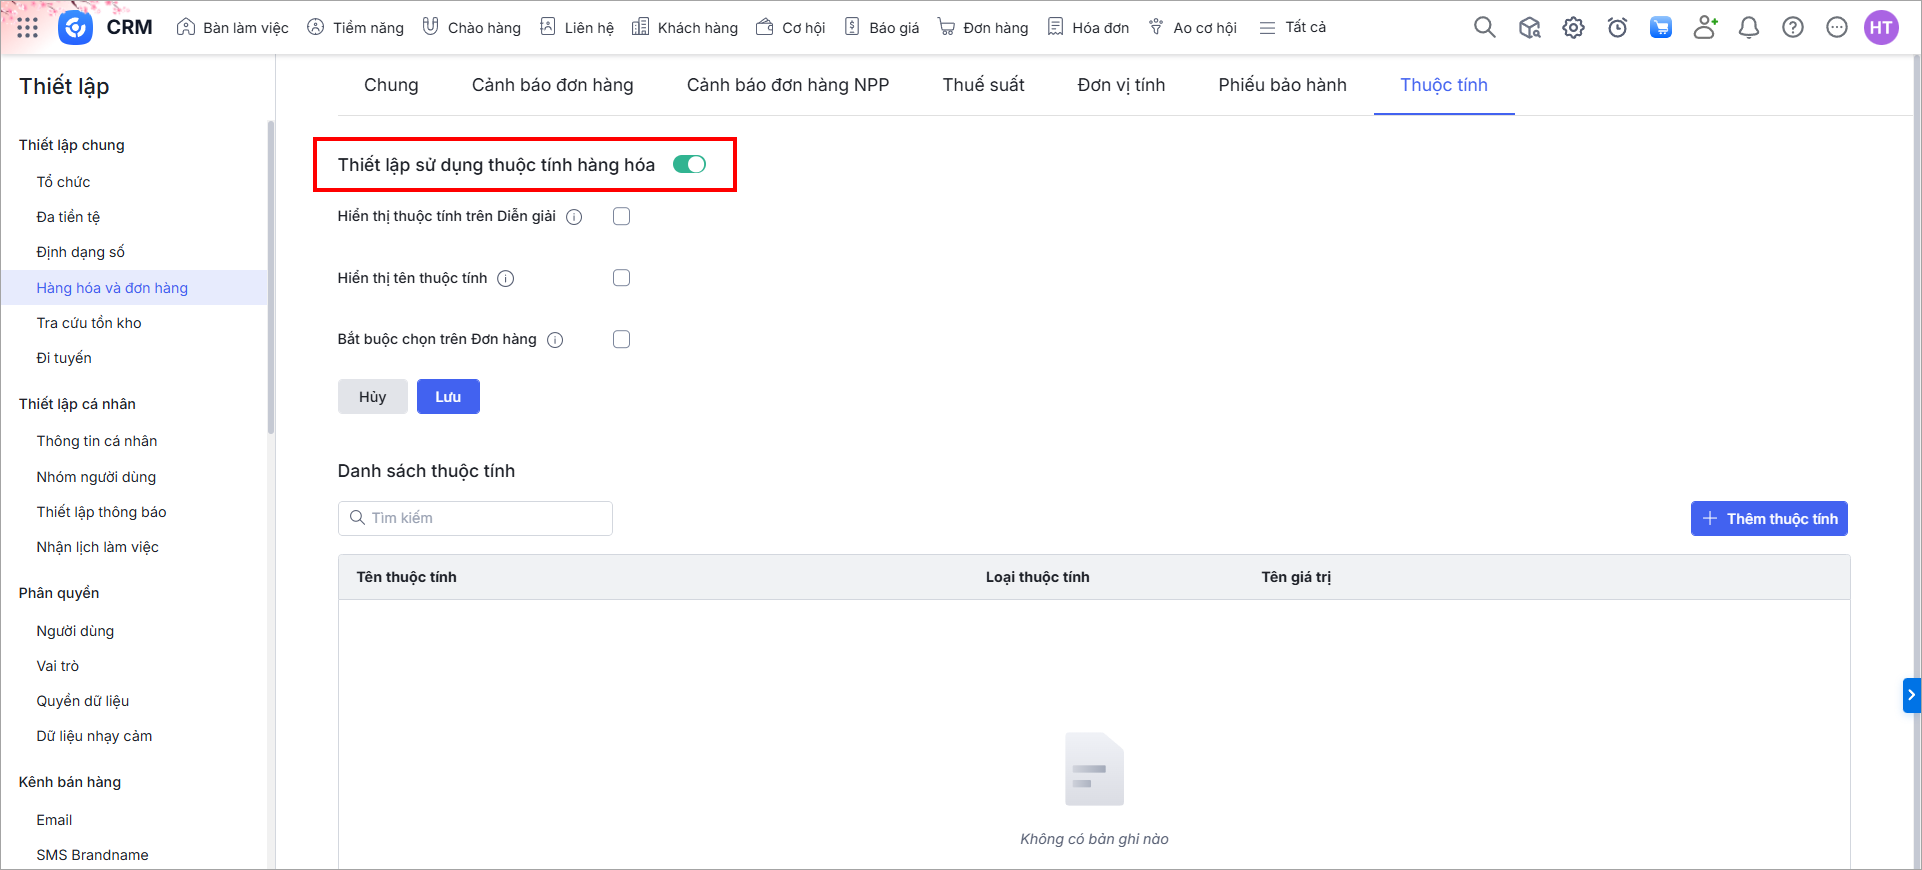1922x870 pixels.
Task: Open the app launcher grid icon
Action: click(27, 28)
